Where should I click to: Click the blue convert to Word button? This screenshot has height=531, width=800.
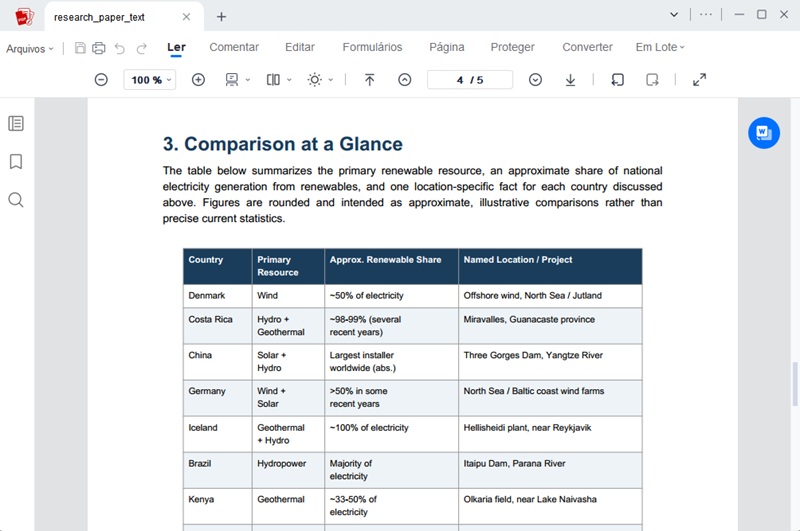tap(764, 133)
